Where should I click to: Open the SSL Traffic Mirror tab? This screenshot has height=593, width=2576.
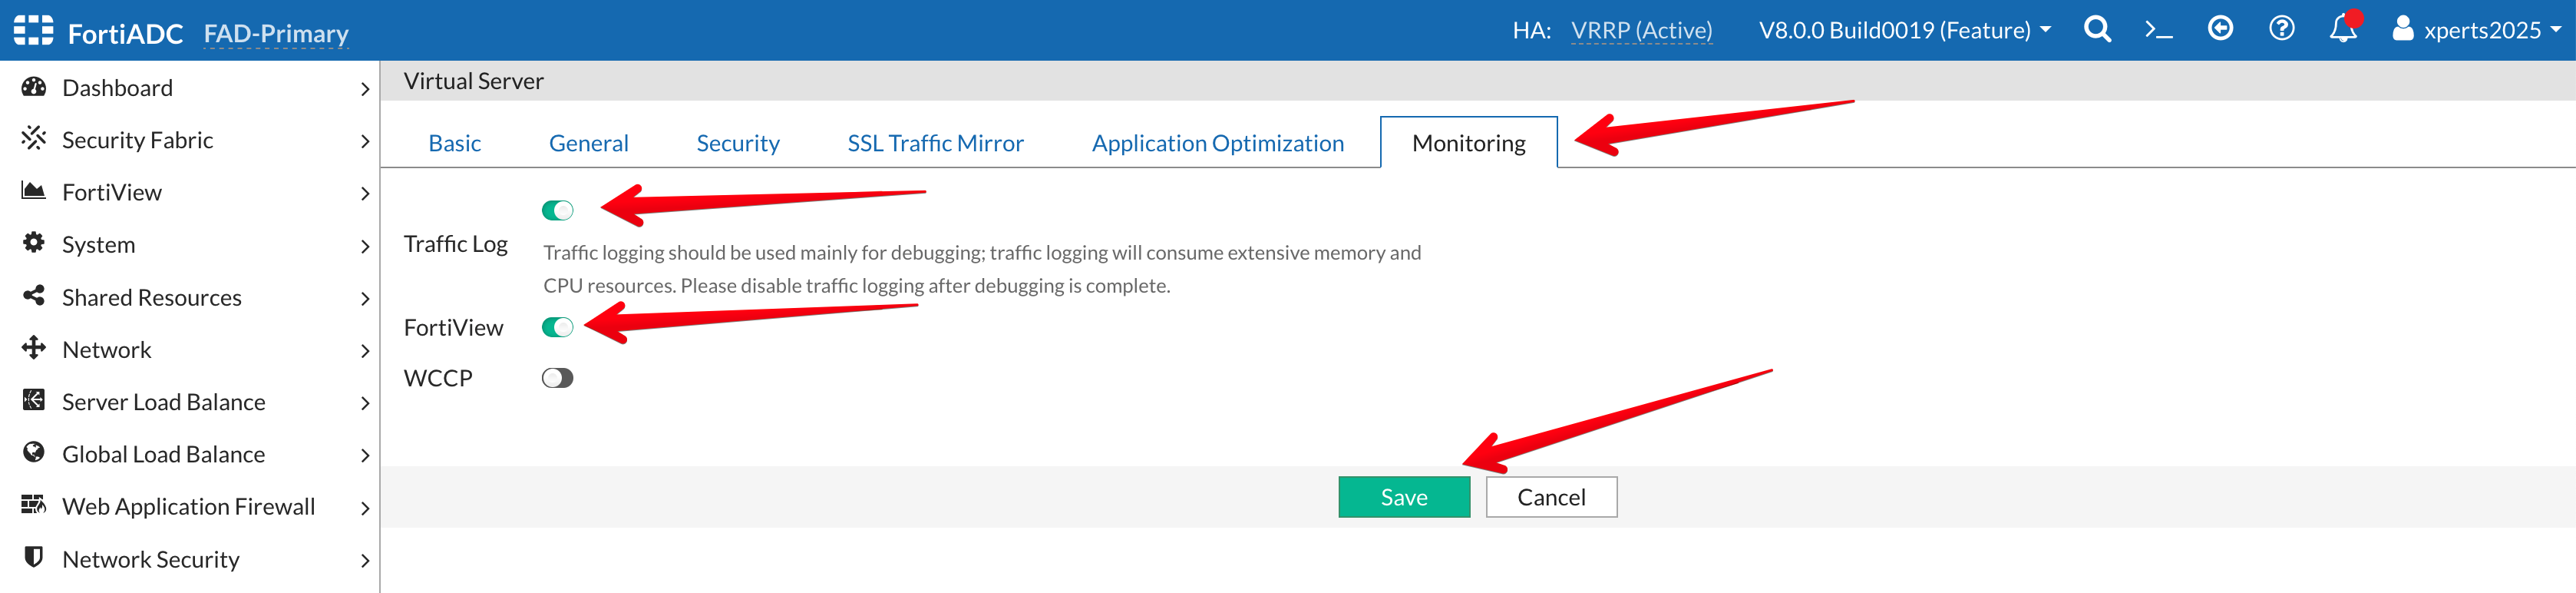pyautogui.click(x=935, y=144)
